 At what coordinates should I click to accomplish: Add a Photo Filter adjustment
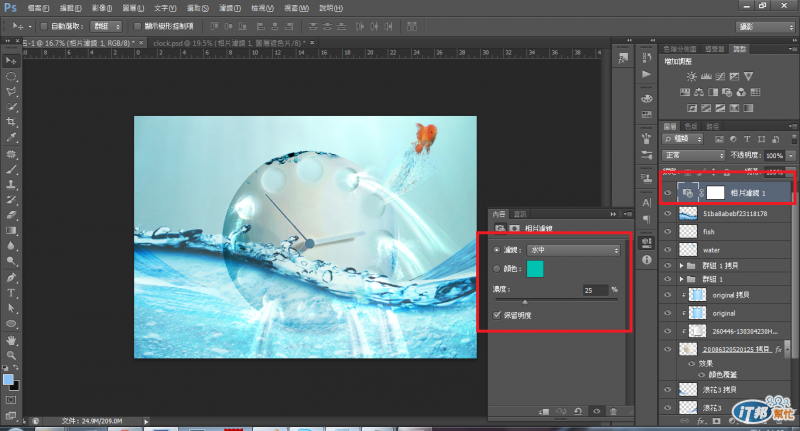pos(727,92)
